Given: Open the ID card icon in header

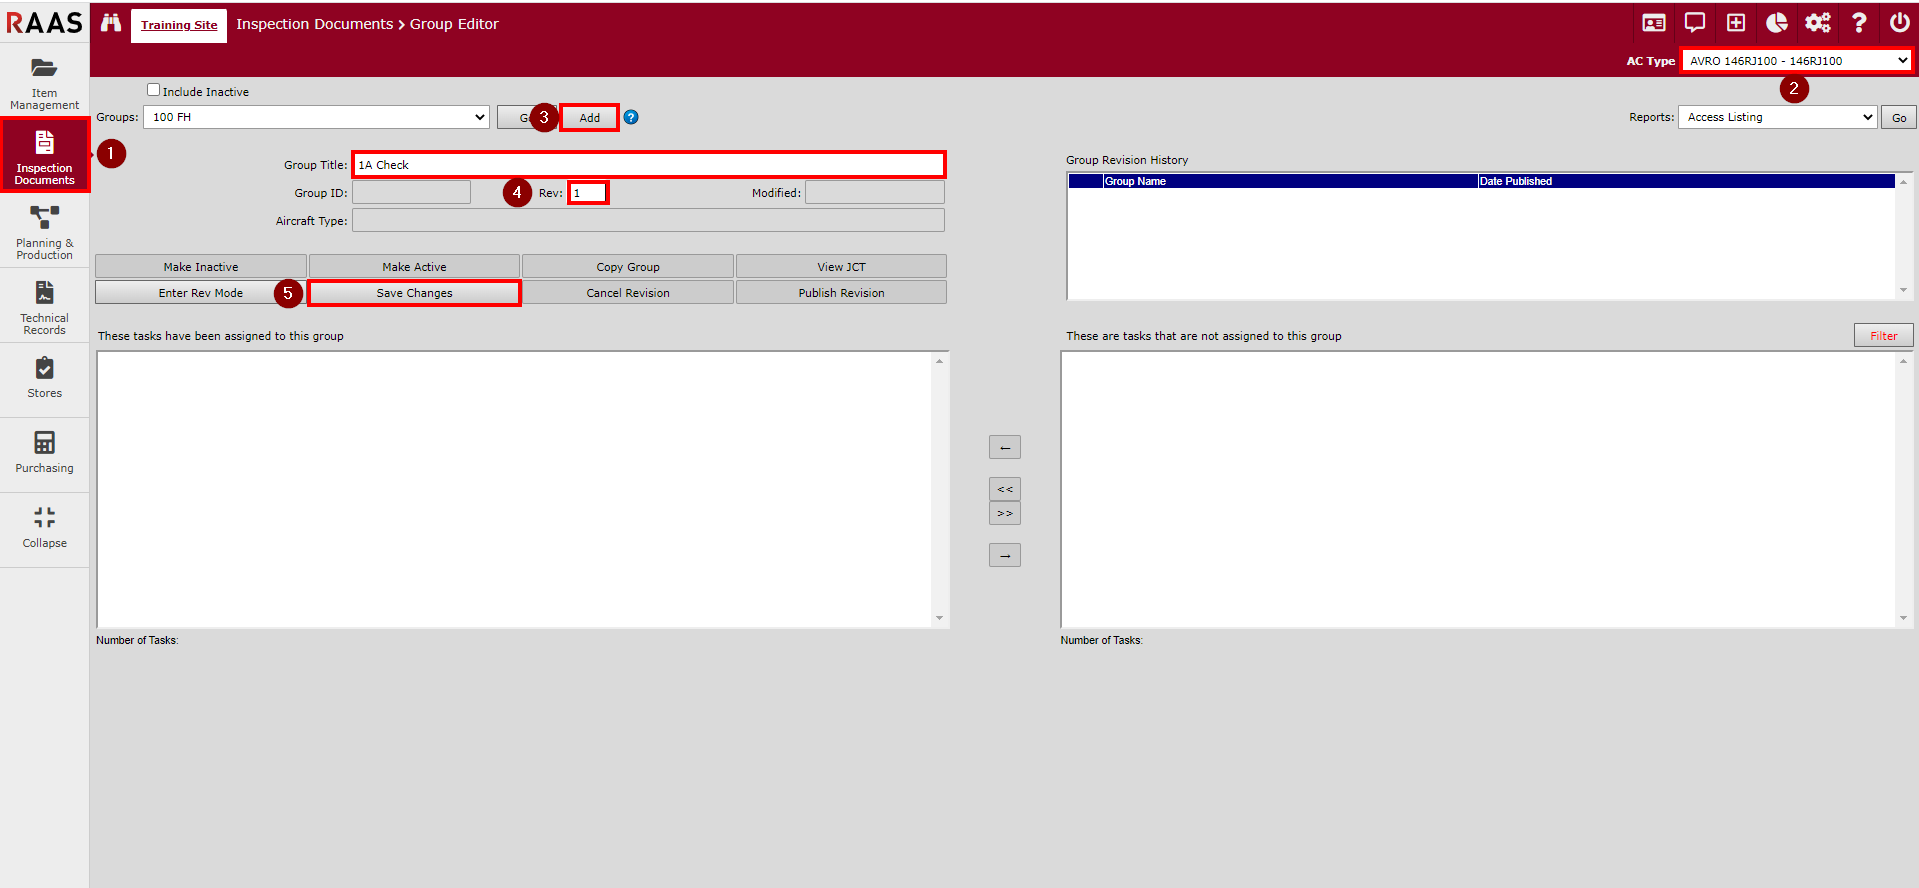Looking at the screenshot, I should point(1654,23).
